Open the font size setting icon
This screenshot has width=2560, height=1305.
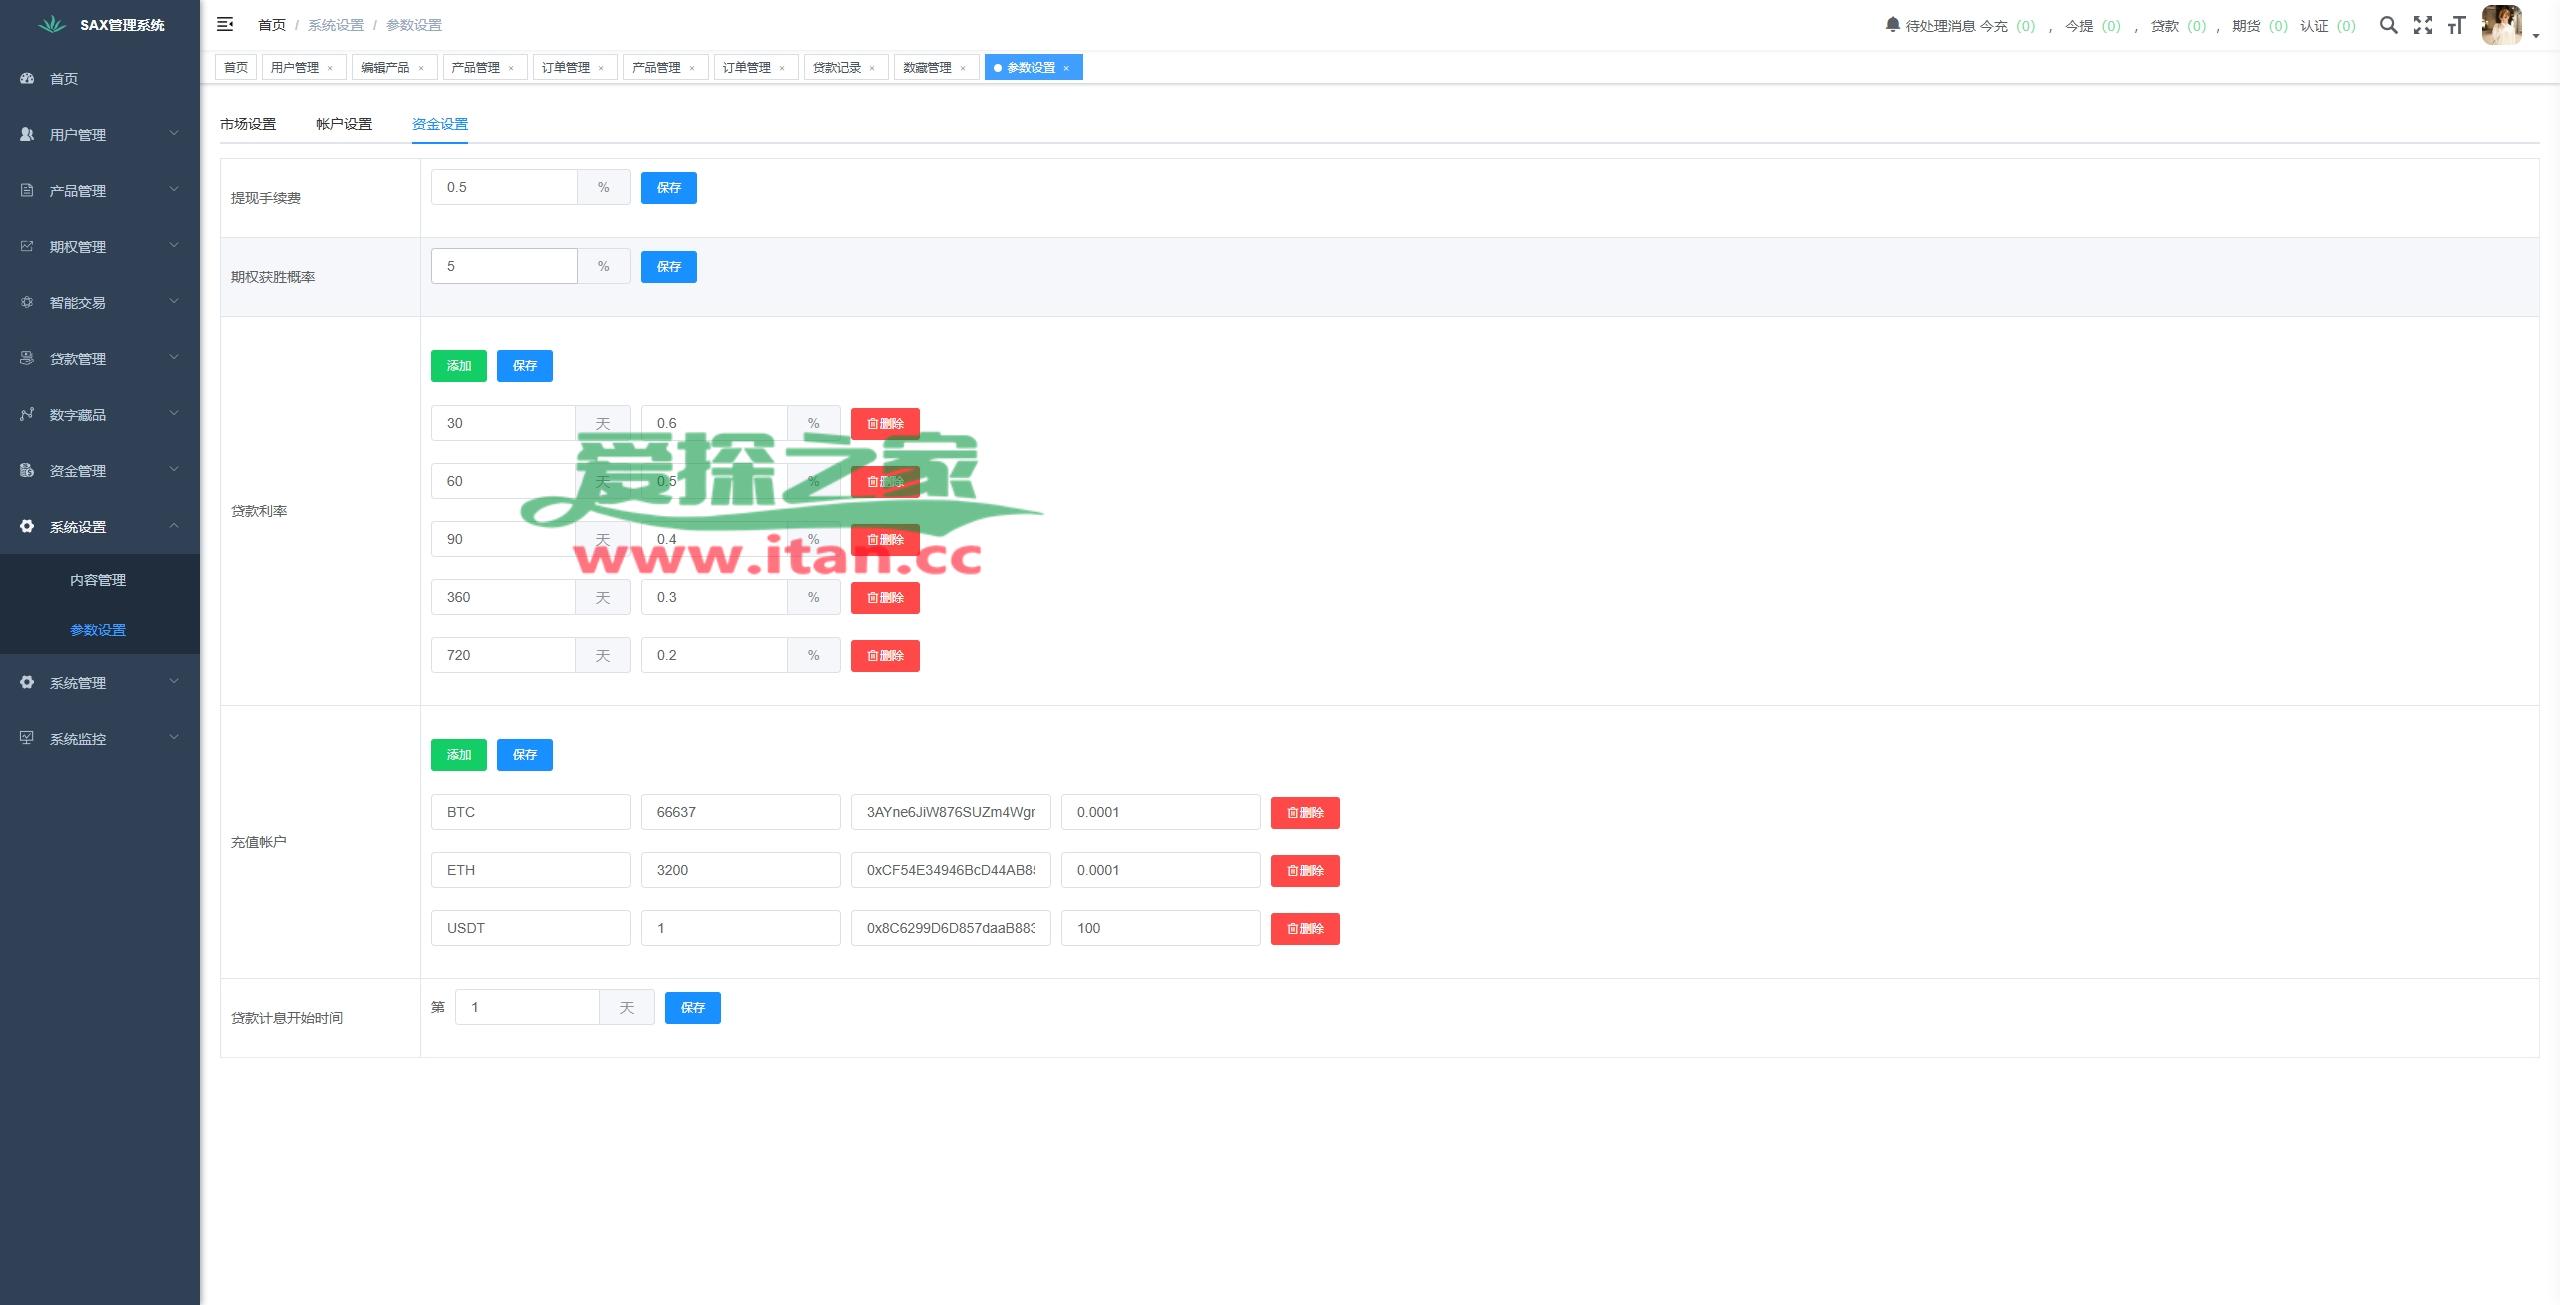point(2456,25)
